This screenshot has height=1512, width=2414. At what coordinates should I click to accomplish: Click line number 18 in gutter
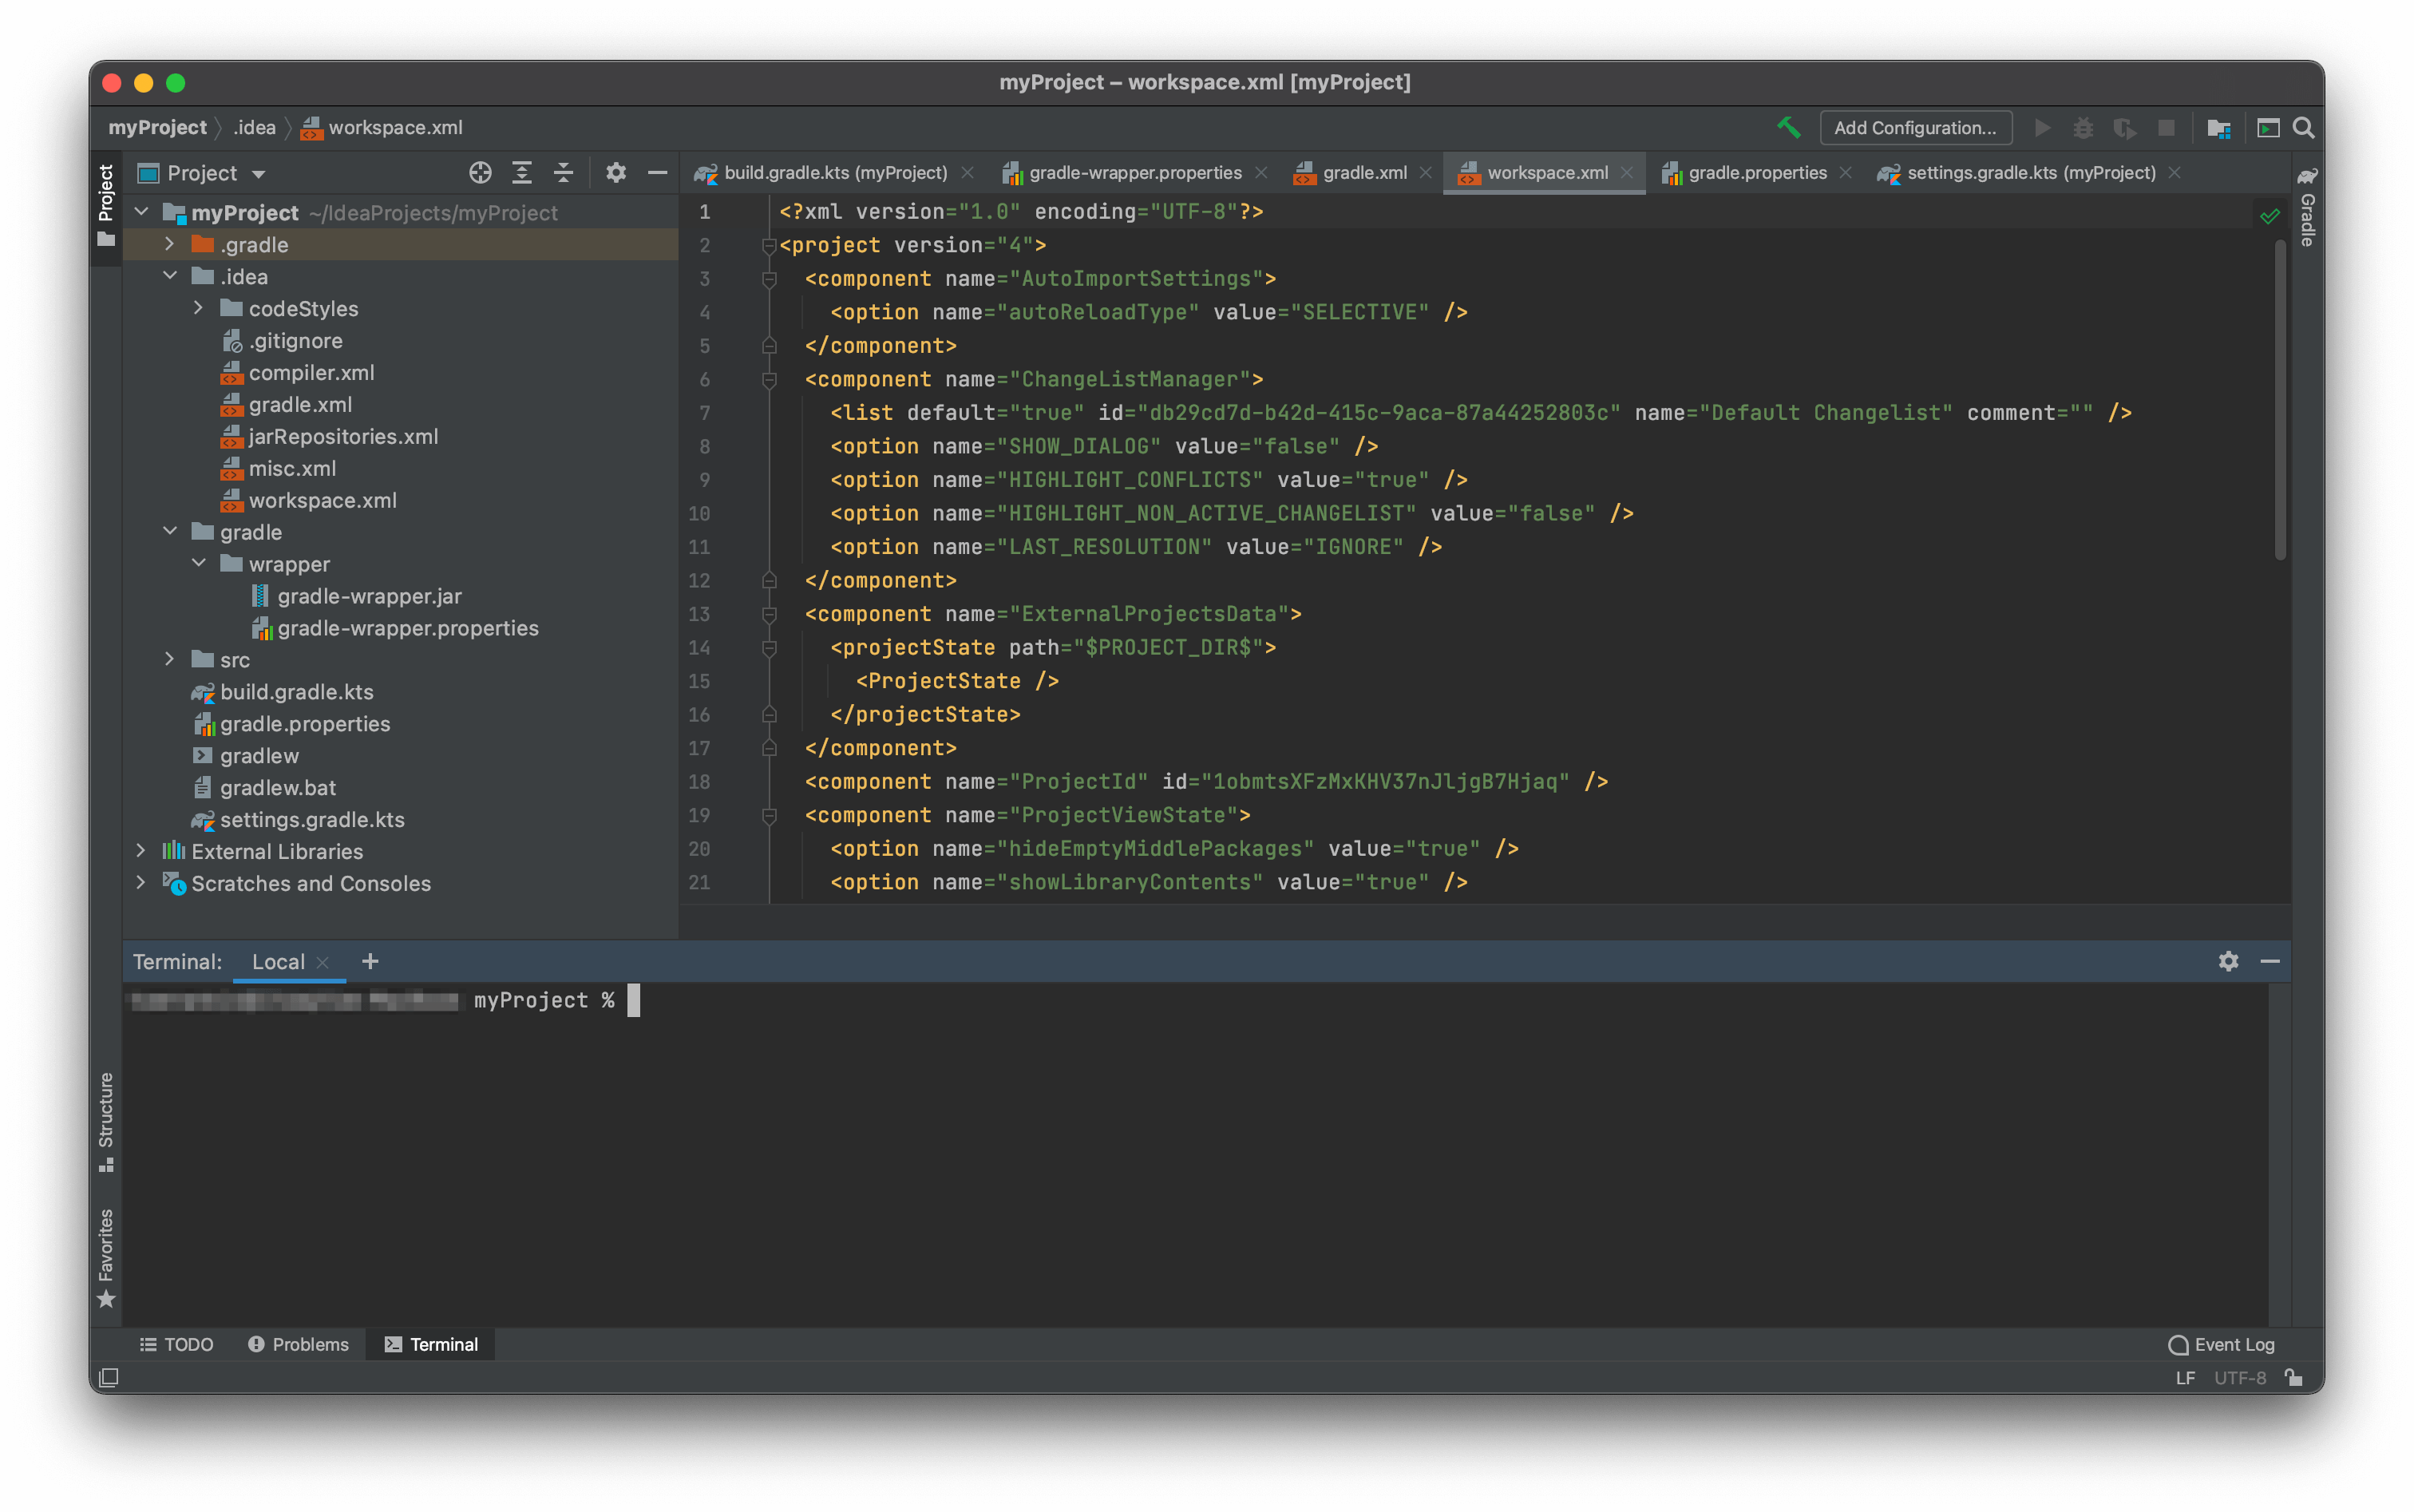click(699, 782)
